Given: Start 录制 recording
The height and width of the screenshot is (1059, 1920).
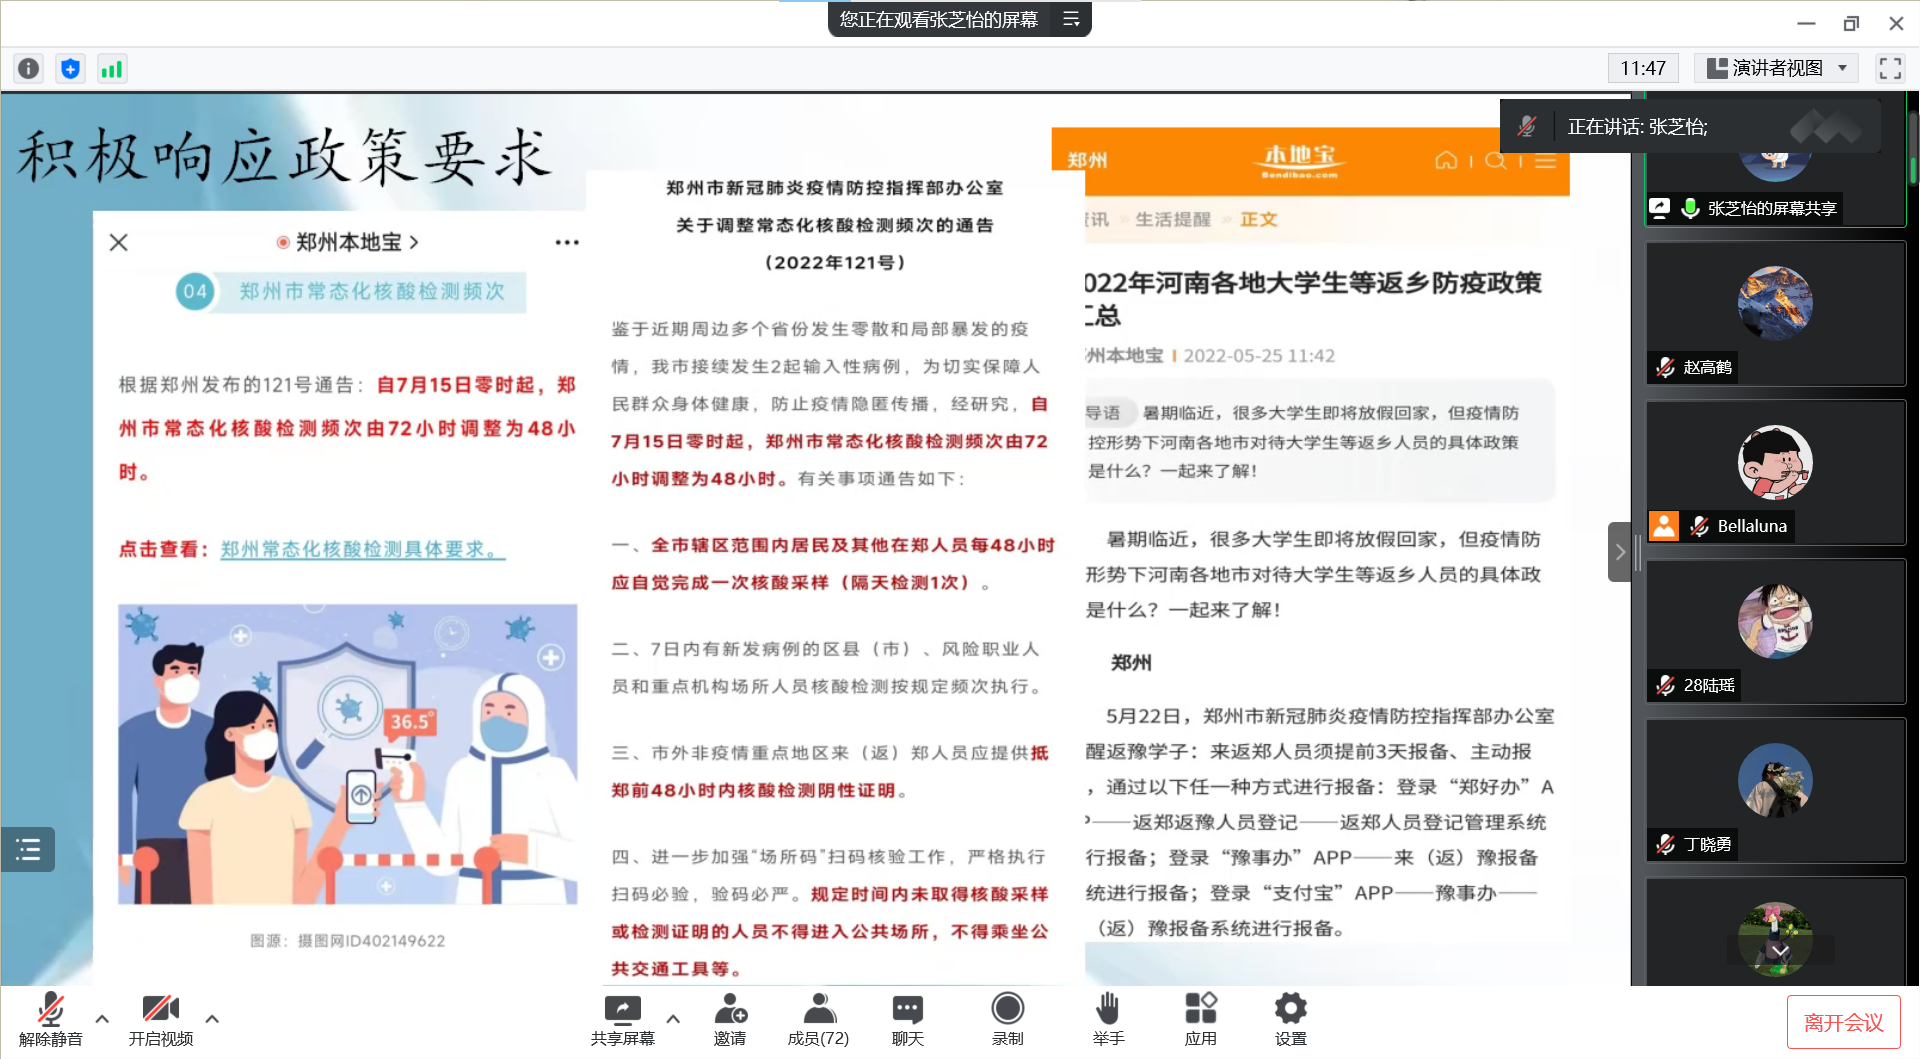Looking at the screenshot, I should pos(1008,1019).
